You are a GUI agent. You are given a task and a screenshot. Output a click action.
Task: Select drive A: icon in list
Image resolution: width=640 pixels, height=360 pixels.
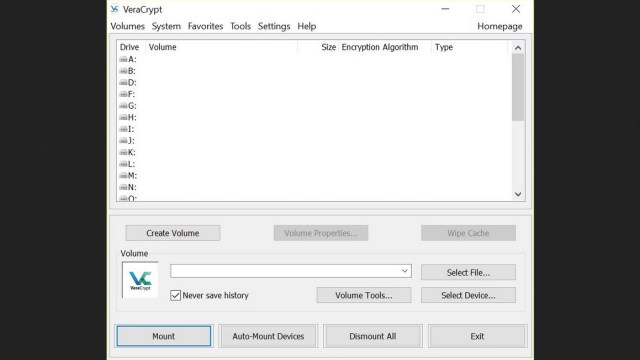123,59
